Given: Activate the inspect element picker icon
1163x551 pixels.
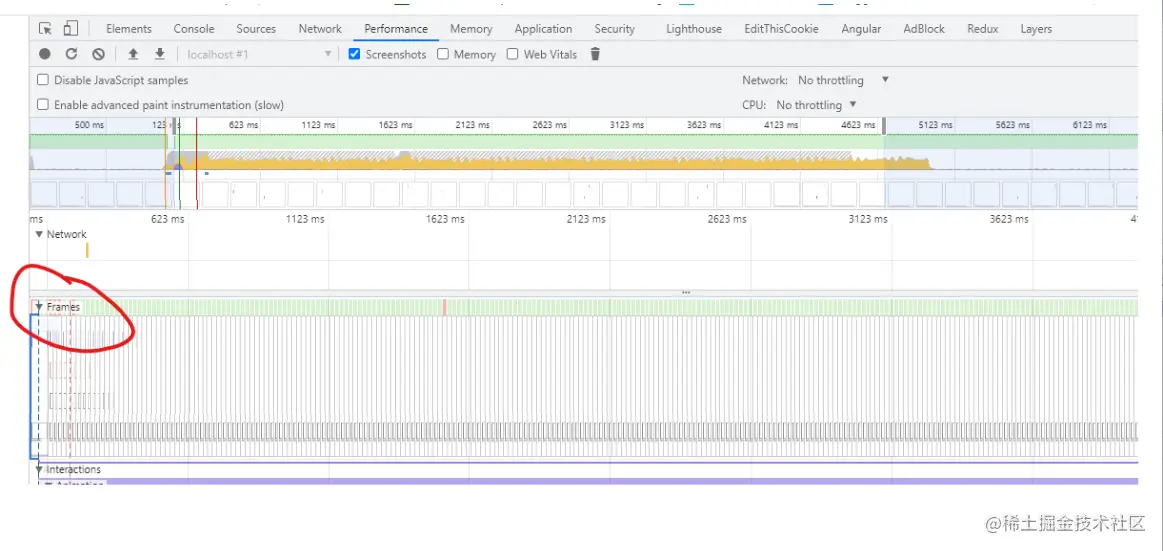Looking at the screenshot, I should click(x=45, y=29).
